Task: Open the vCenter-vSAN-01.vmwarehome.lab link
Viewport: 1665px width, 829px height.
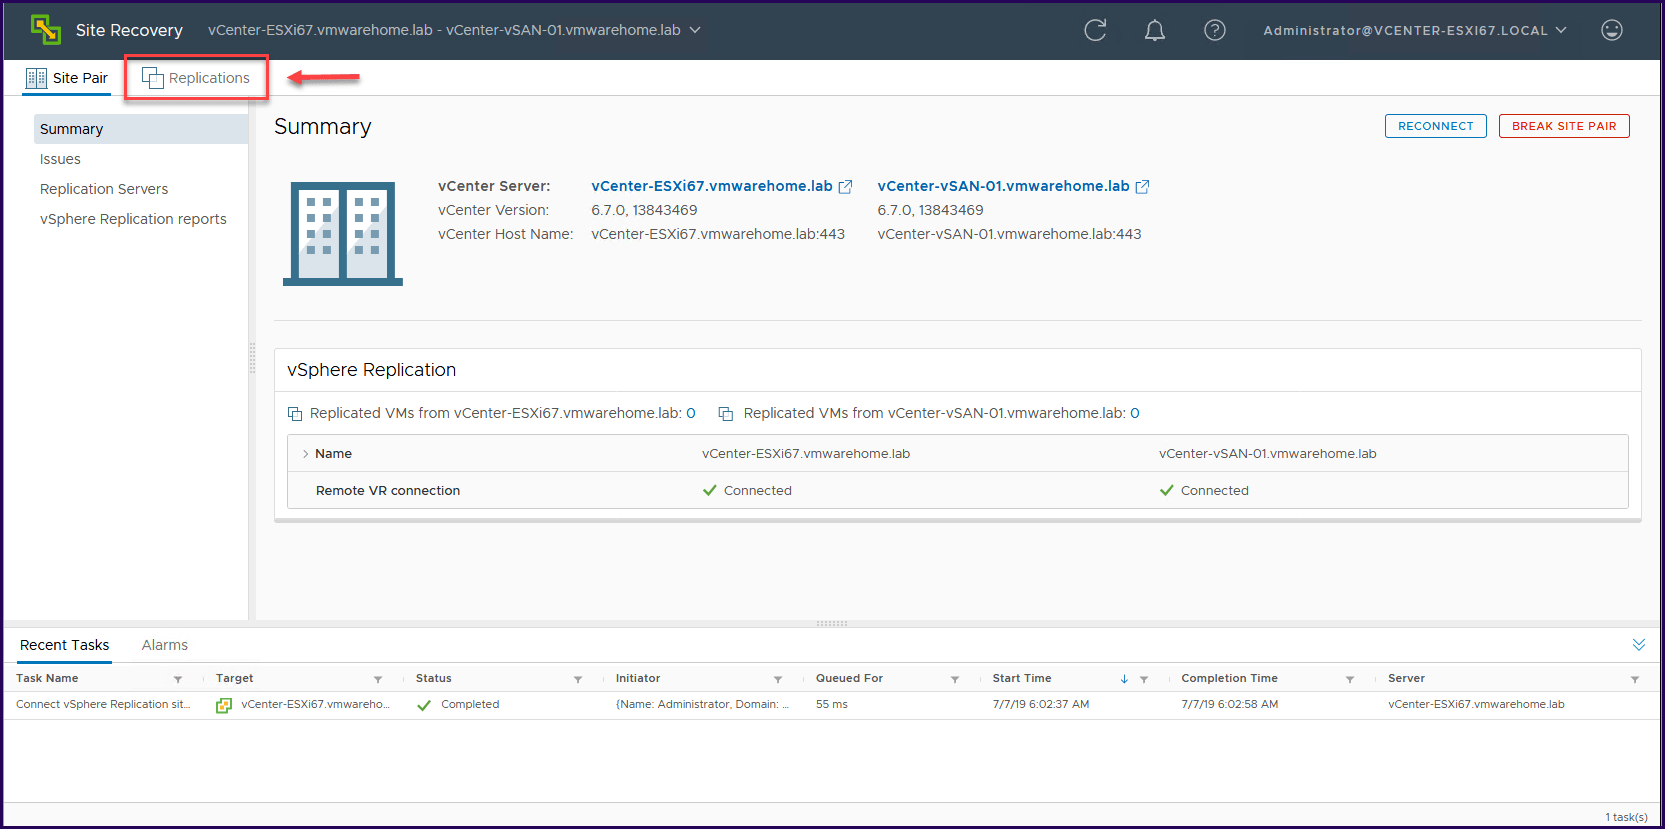Action: click(1003, 186)
